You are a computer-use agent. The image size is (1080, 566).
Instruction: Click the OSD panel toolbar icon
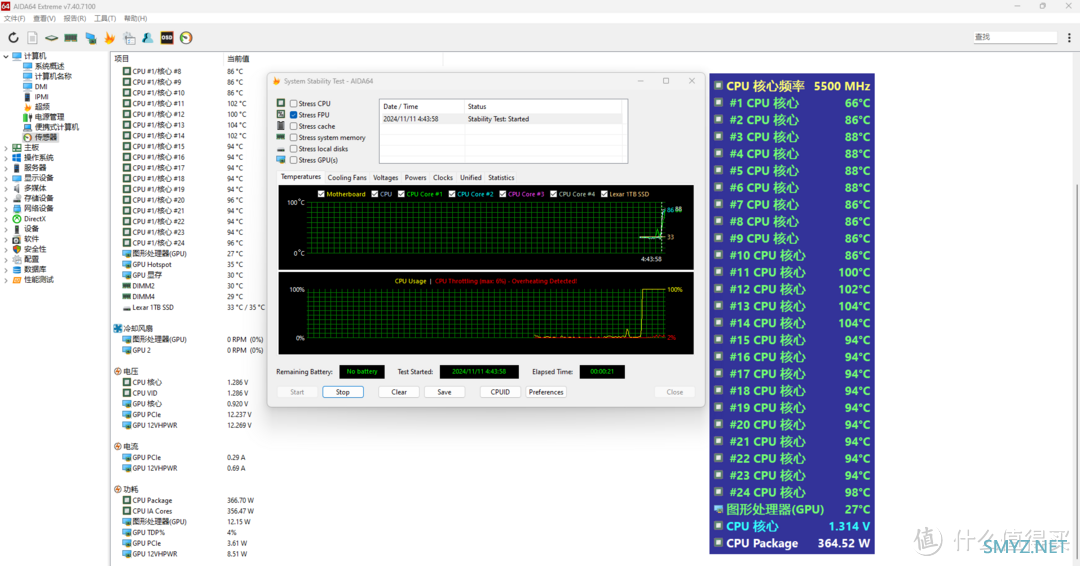167,38
